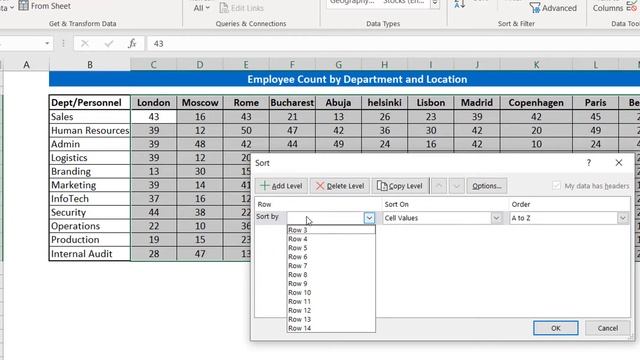Select the Moscow header cell
Viewport: 640px width, 360px height.
click(200, 102)
